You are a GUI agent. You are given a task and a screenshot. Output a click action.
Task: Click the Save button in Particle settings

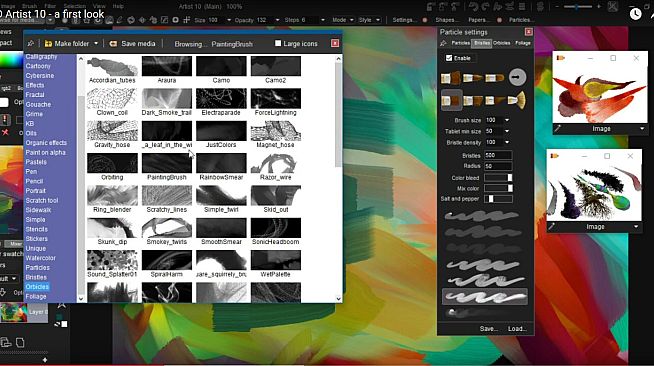pos(488,328)
